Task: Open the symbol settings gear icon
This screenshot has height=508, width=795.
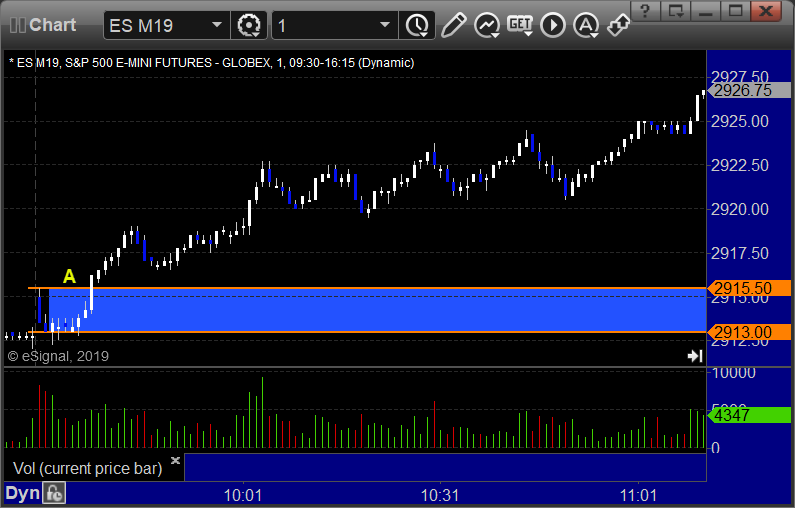Action: tap(249, 24)
